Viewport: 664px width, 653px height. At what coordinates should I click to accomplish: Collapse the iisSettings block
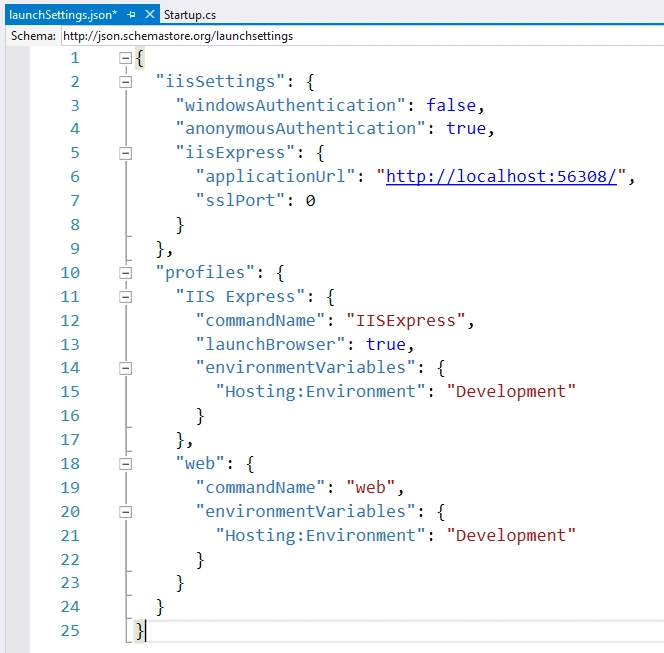(125, 82)
